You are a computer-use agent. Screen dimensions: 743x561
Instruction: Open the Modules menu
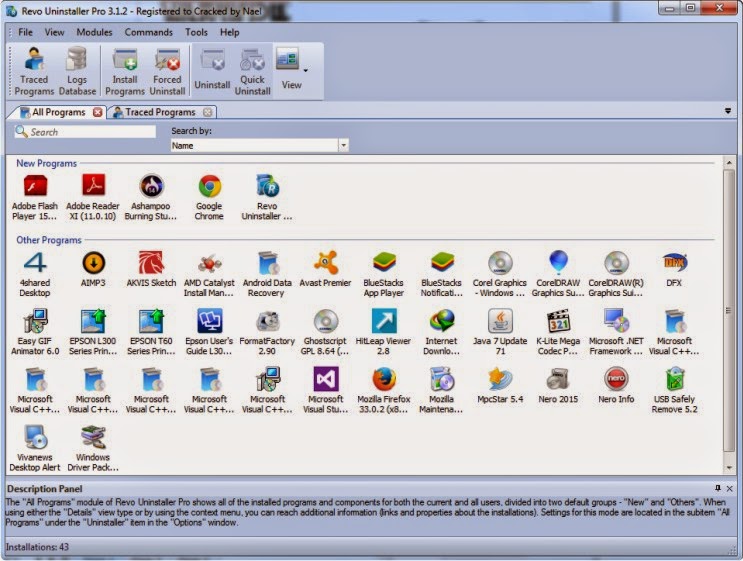tap(94, 32)
